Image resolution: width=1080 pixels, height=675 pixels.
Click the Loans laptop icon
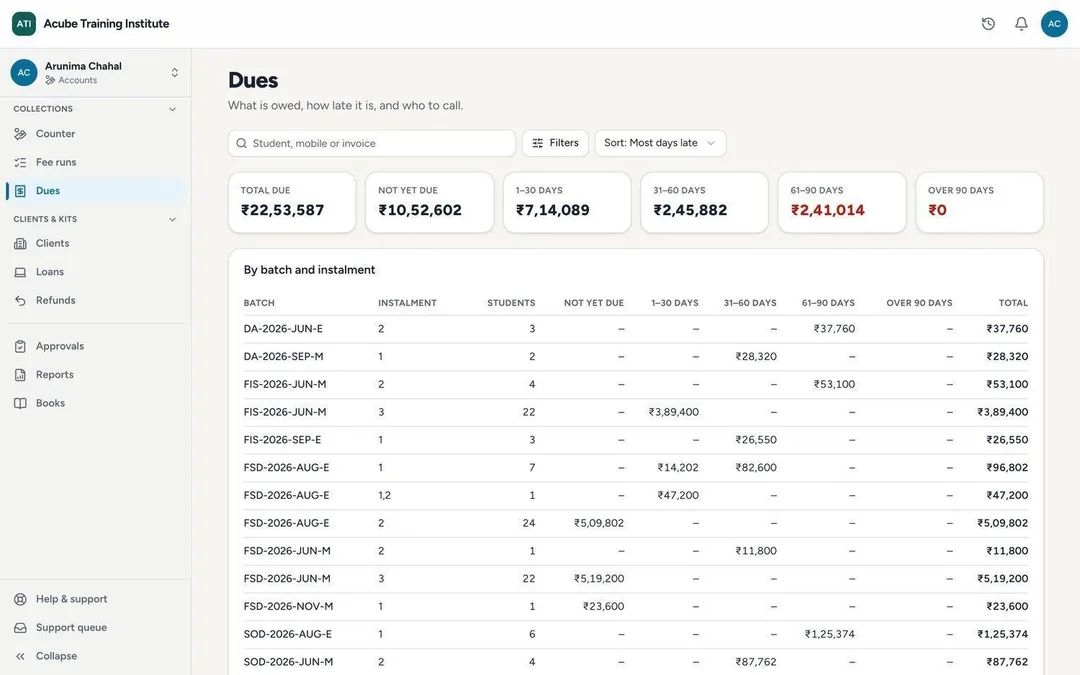click(x=20, y=272)
